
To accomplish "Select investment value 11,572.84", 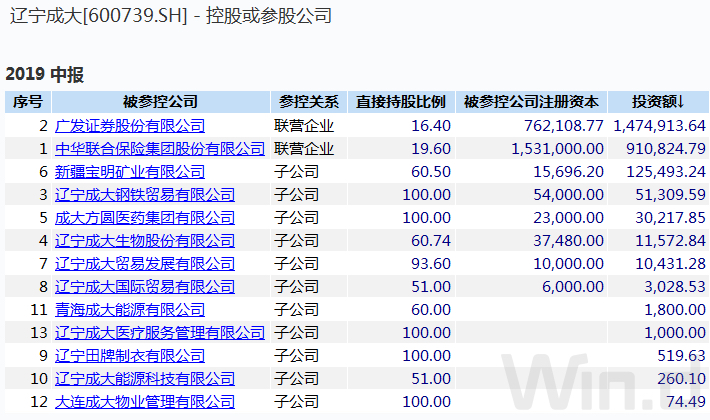I will point(671,241).
